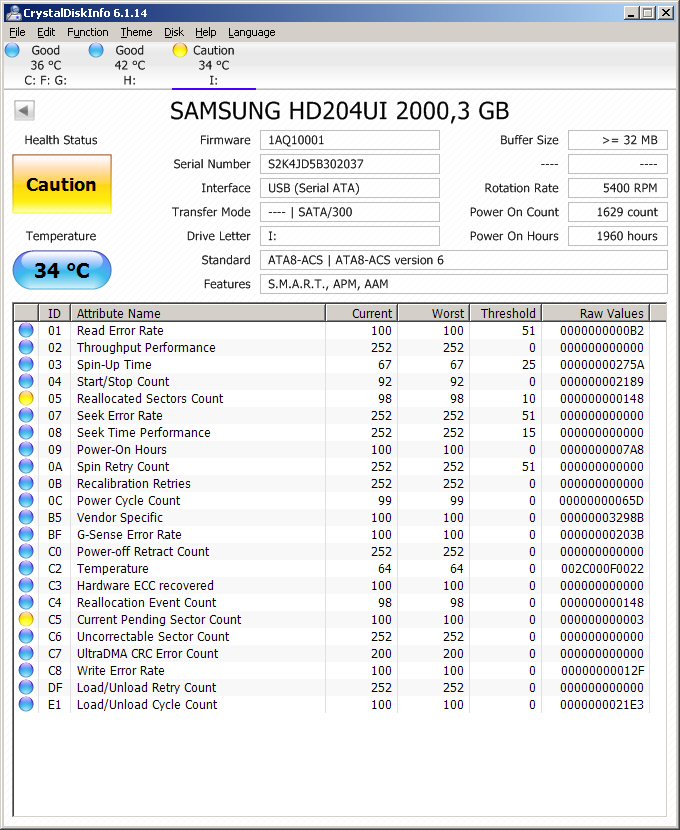Click the status orb for Temperature attribute C2
Screen dimensions: 680x830
pyautogui.click(x=26, y=568)
